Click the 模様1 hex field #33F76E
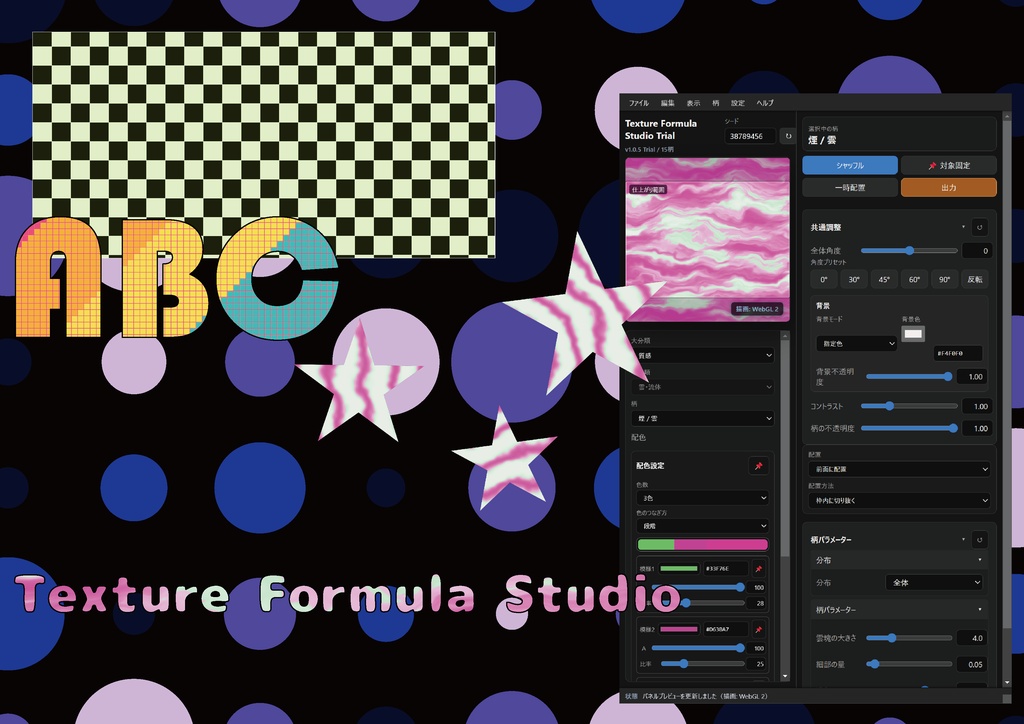This screenshot has width=1024, height=724. 726,569
